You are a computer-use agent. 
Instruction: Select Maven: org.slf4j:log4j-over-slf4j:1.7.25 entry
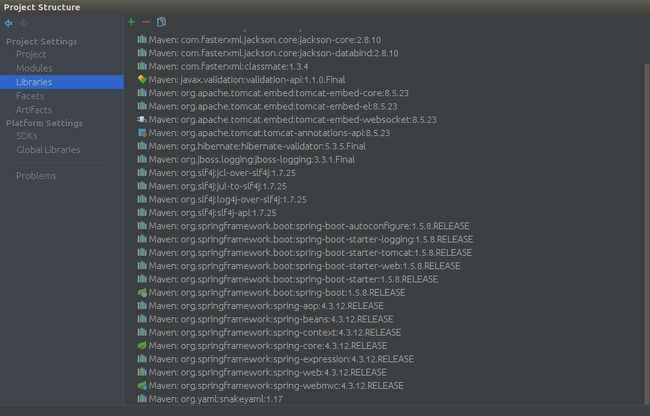click(x=228, y=199)
